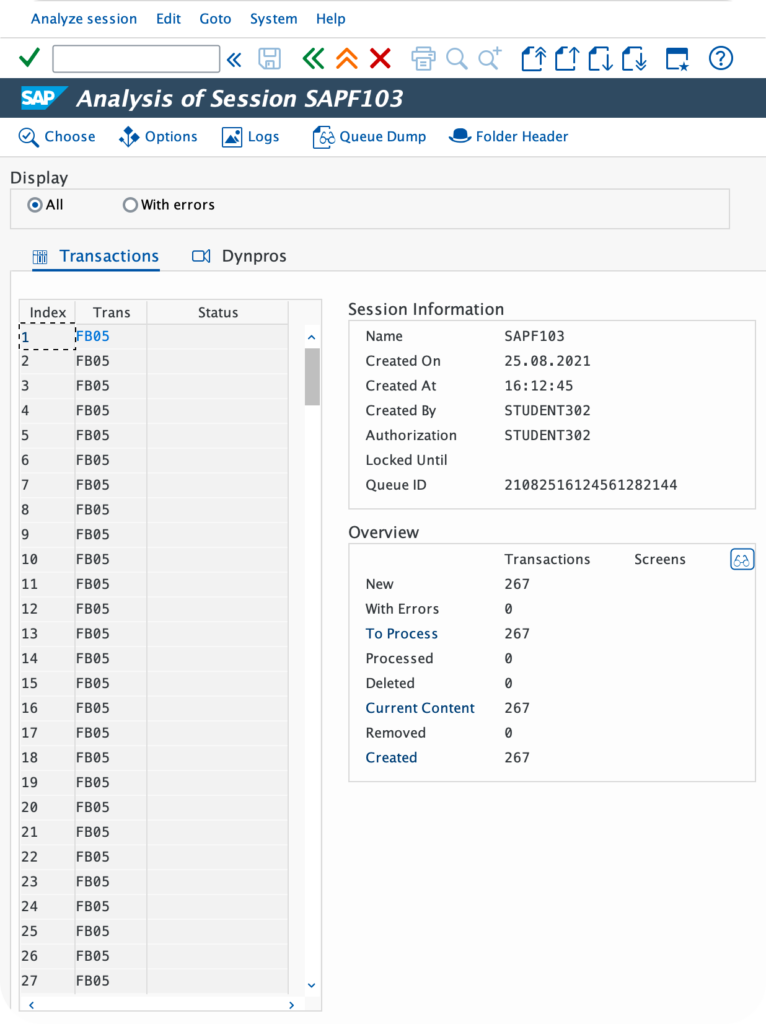The height and width of the screenshot is (1024, 766).
Task: Collapse command field with double-chevron
Action: 234,59
